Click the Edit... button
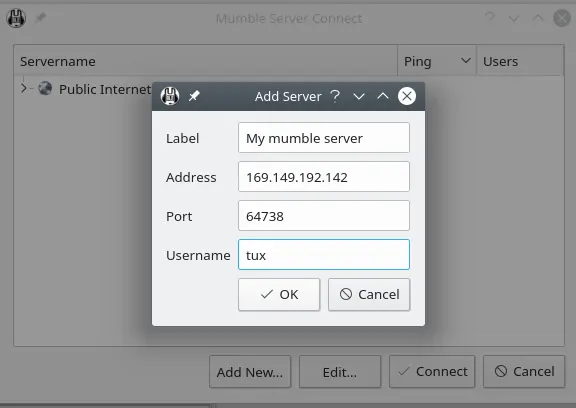 (x=340, y=372)
